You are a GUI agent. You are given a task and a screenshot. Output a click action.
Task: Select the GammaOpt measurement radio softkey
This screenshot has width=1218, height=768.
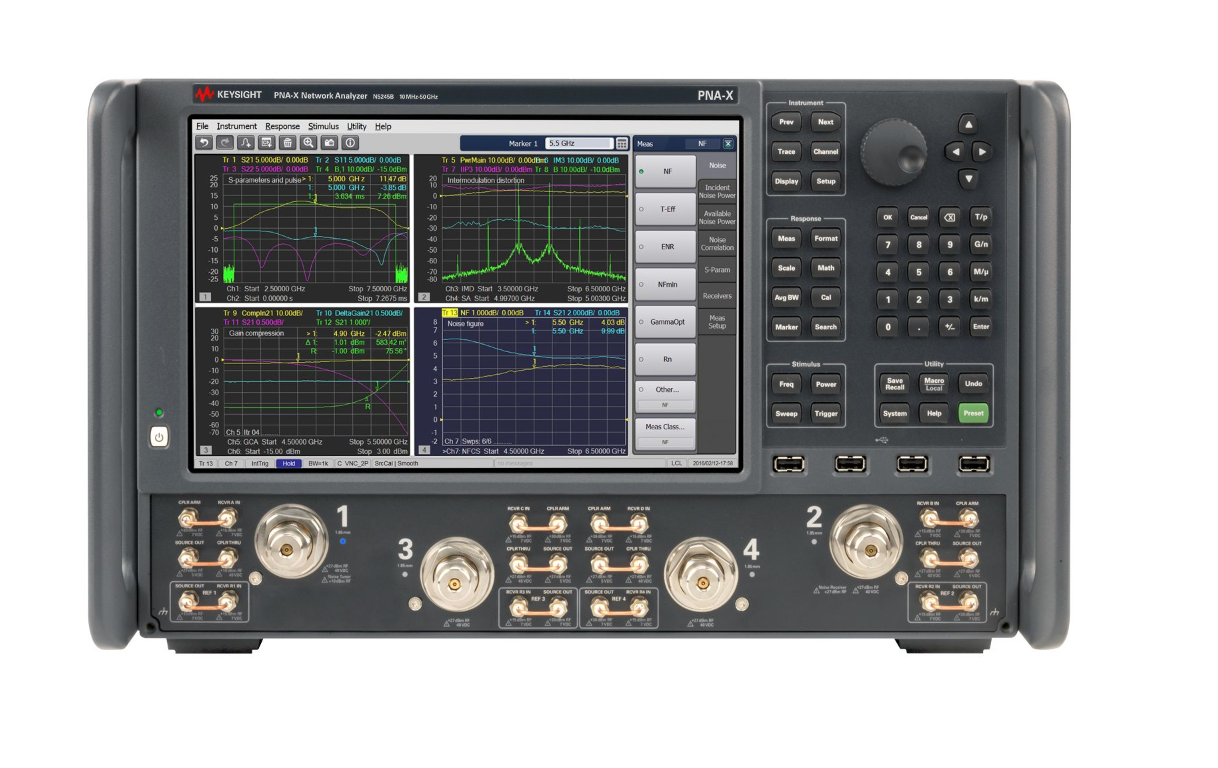(x=665, y=321)
